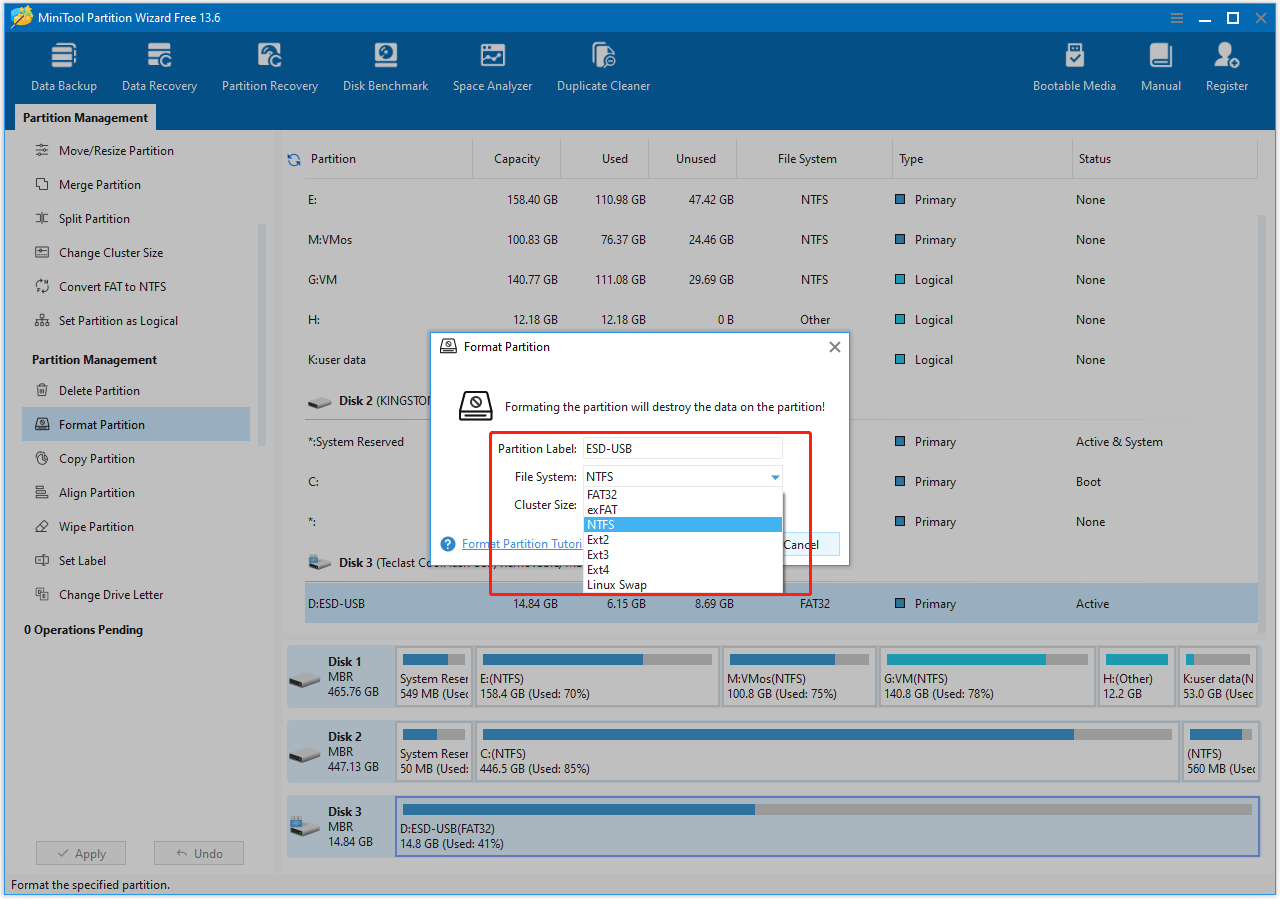Launch Data Recovery
This screenshot has height=899, width=1280.
[x=158, y=64]
